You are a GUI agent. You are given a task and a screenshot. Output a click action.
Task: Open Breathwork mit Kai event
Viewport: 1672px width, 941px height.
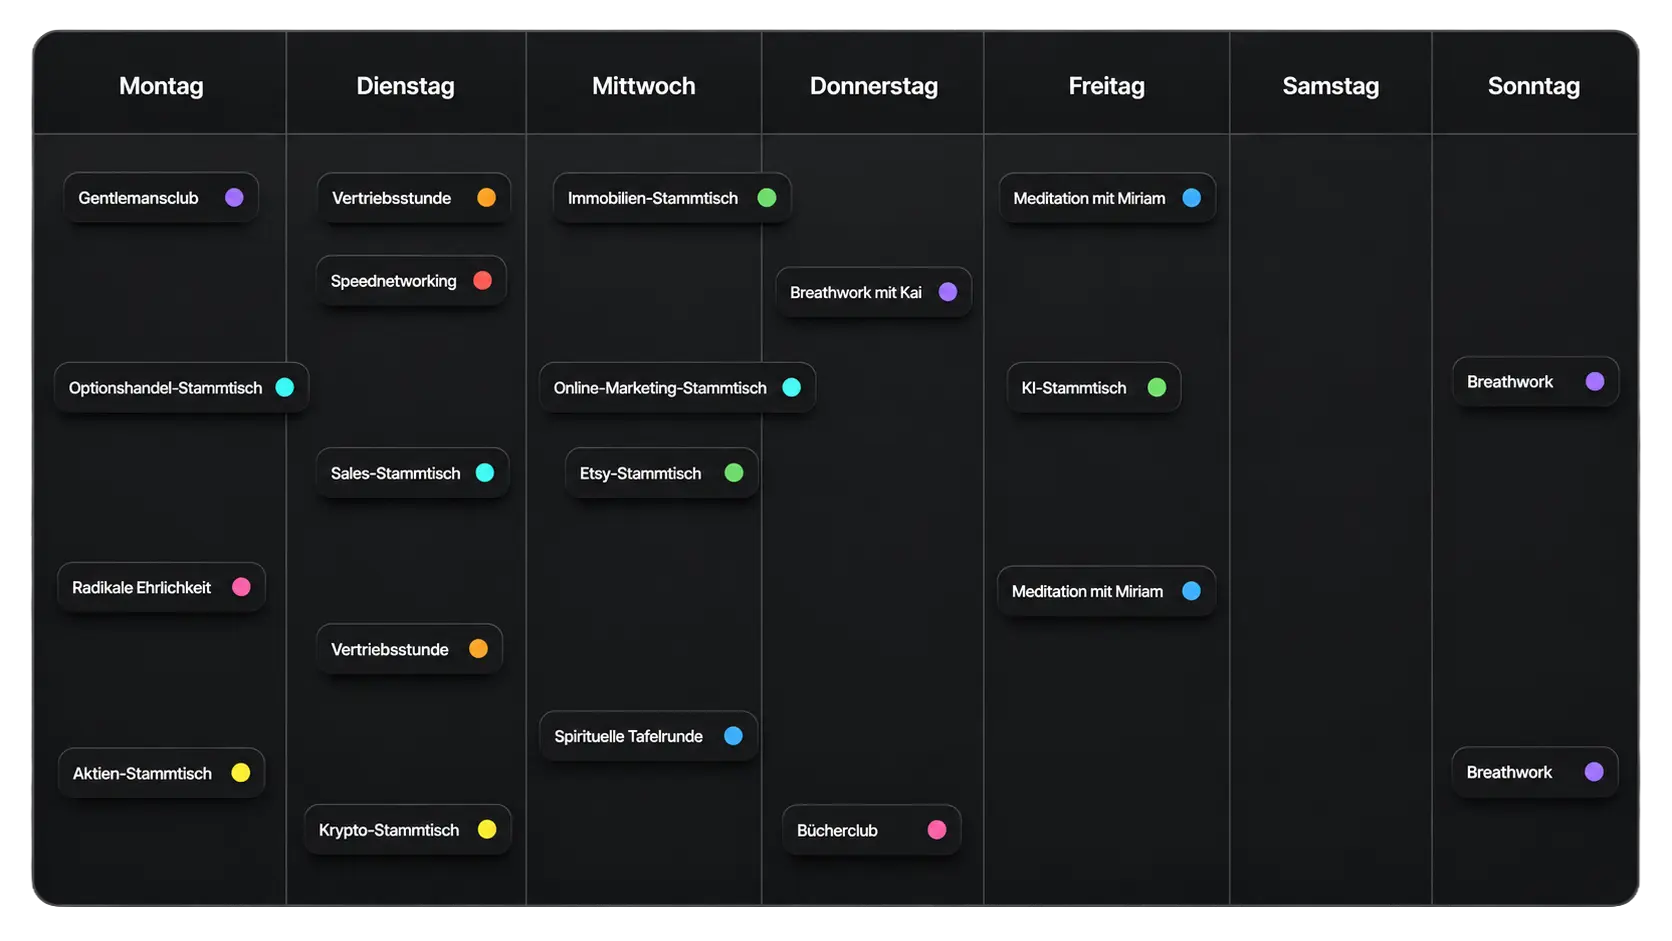coord(874,292)
